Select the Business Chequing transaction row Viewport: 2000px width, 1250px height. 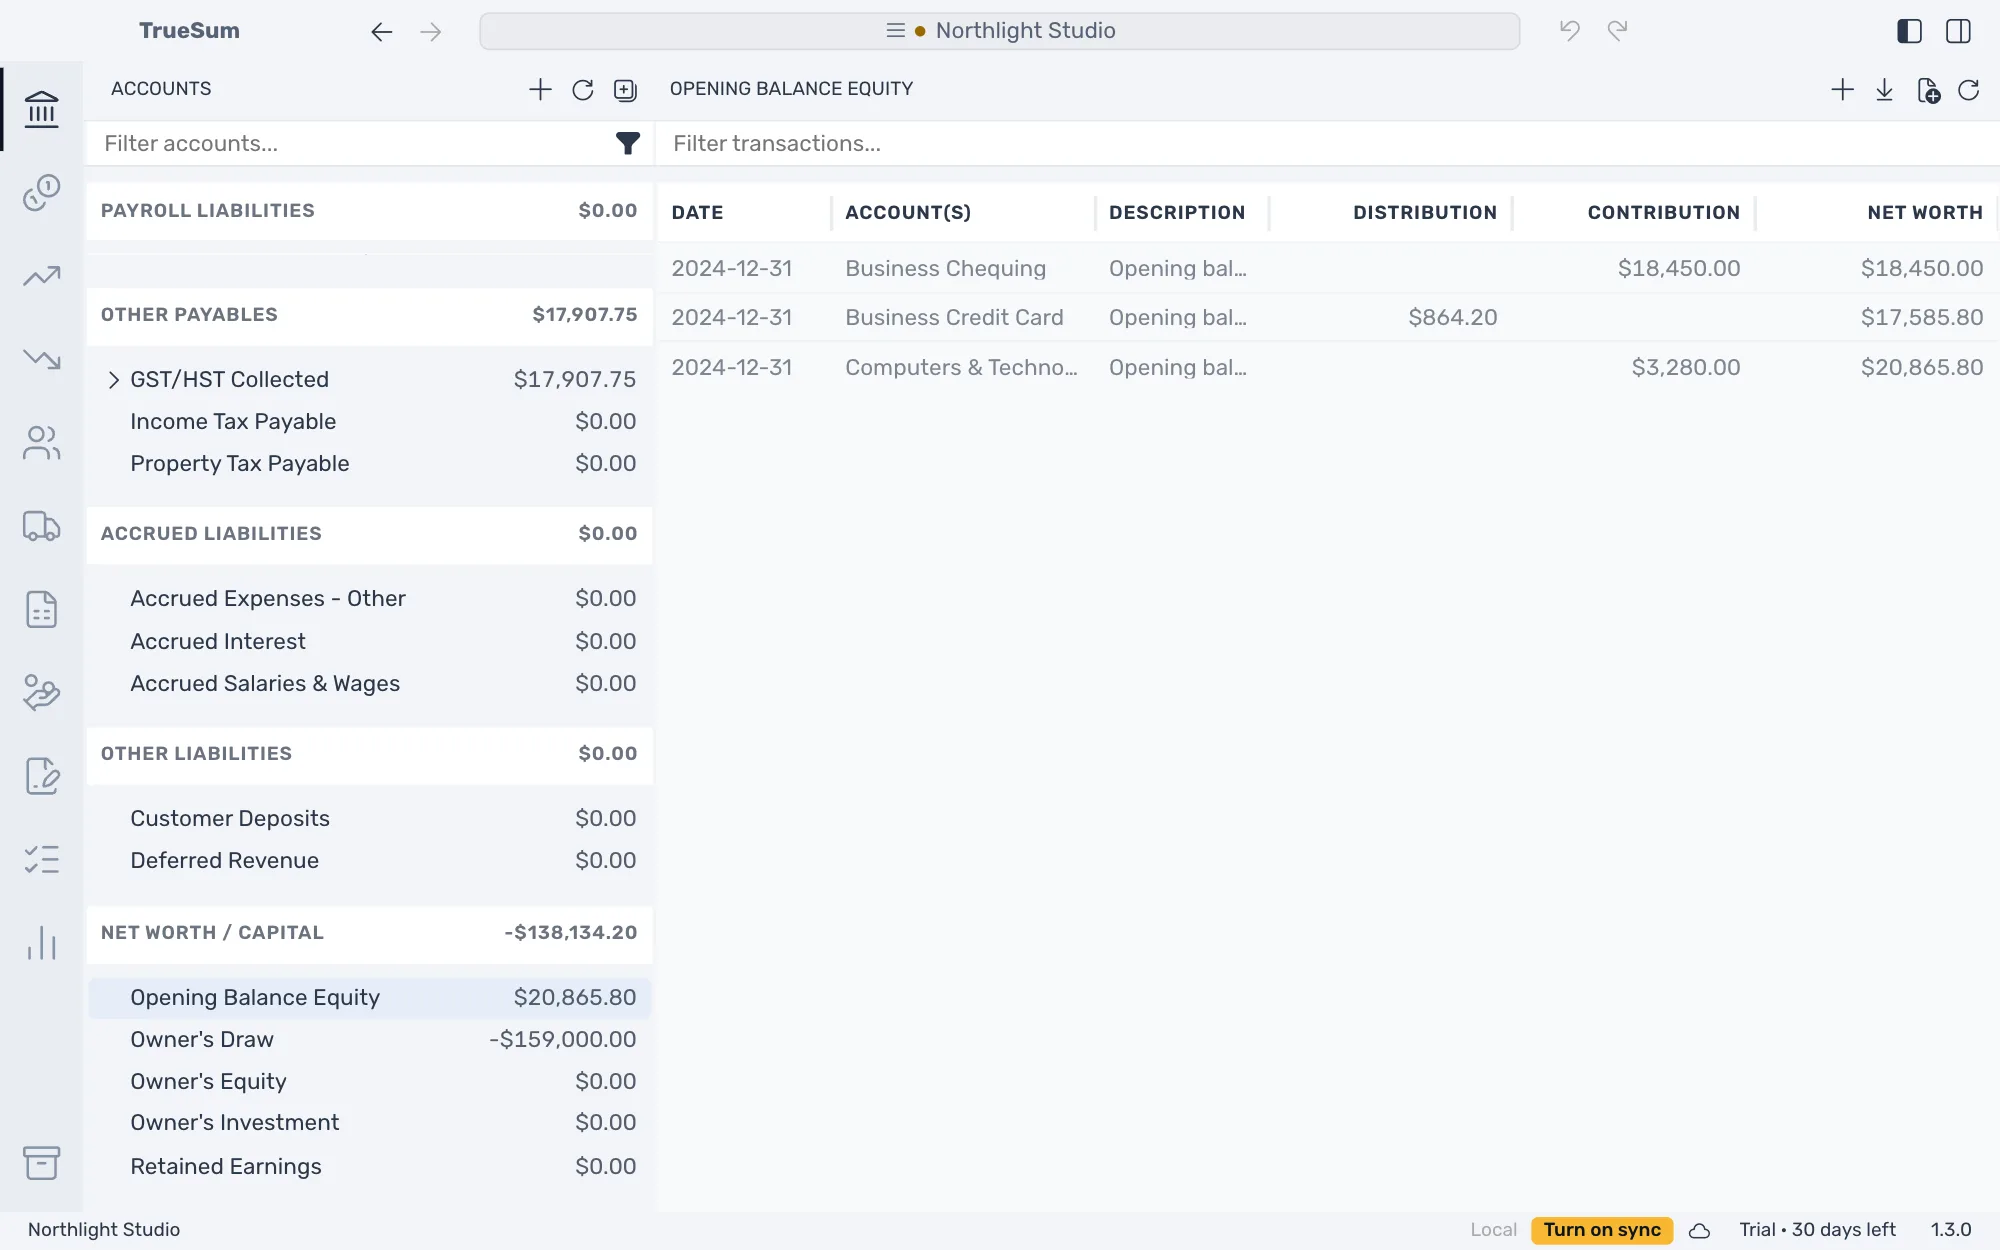(1327, 269)
